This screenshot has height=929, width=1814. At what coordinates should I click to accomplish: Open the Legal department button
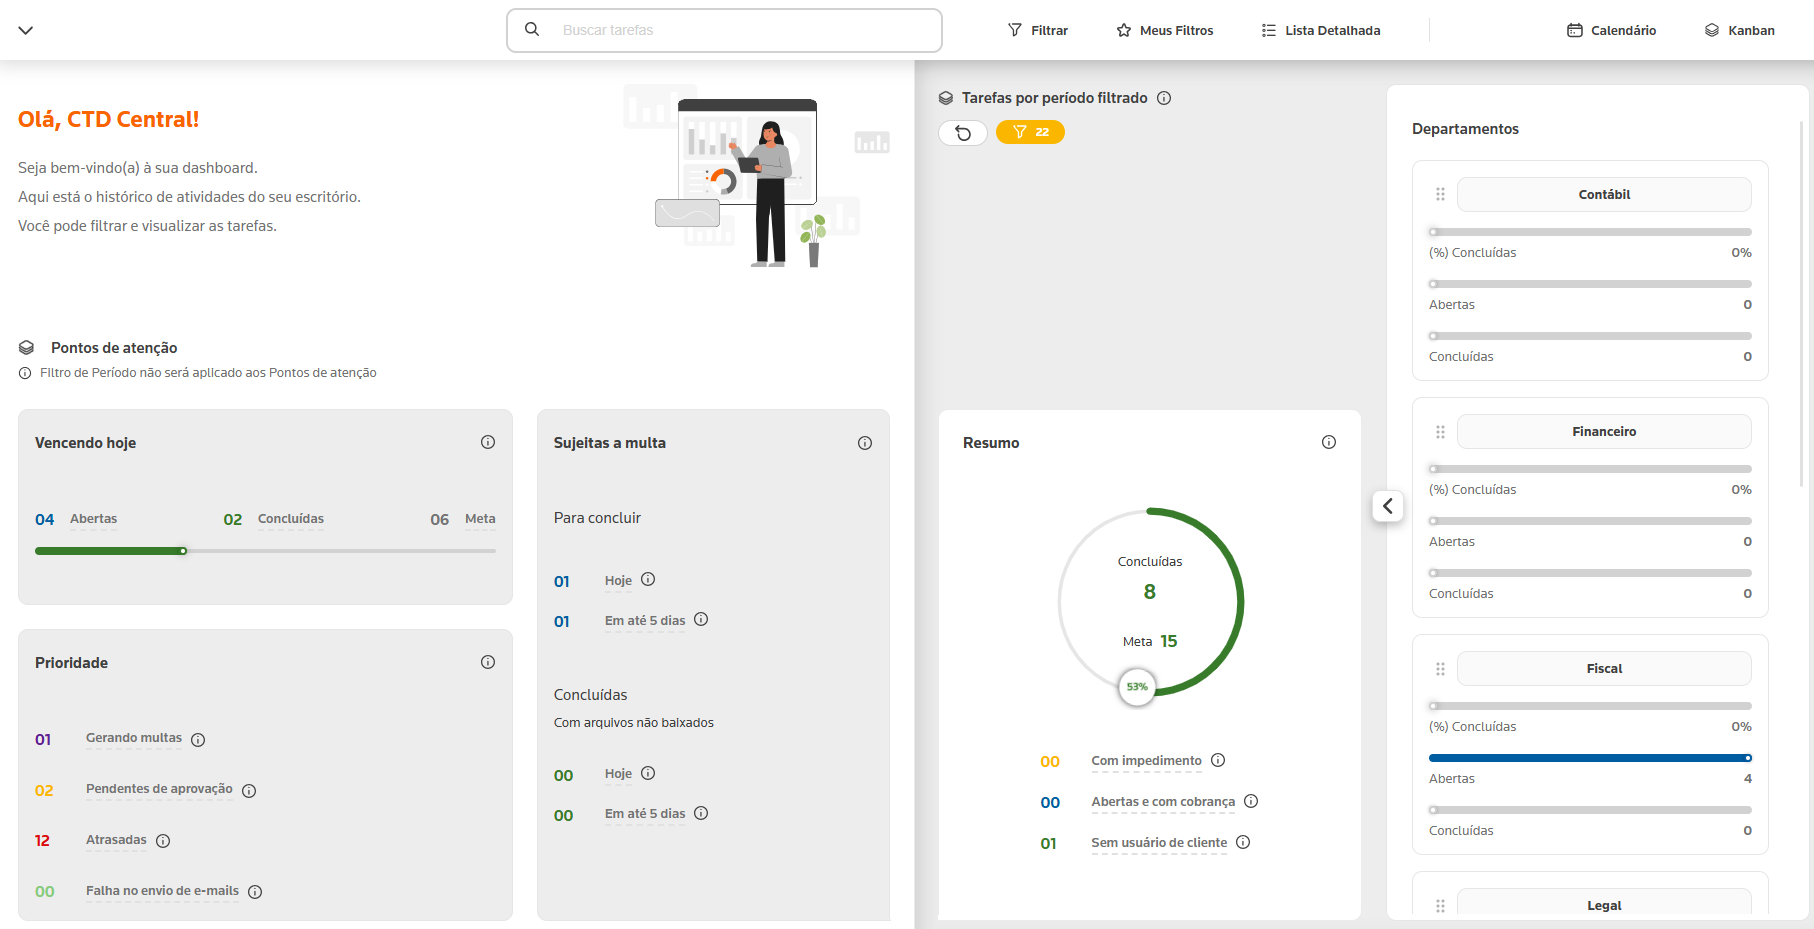point(1604,902)
